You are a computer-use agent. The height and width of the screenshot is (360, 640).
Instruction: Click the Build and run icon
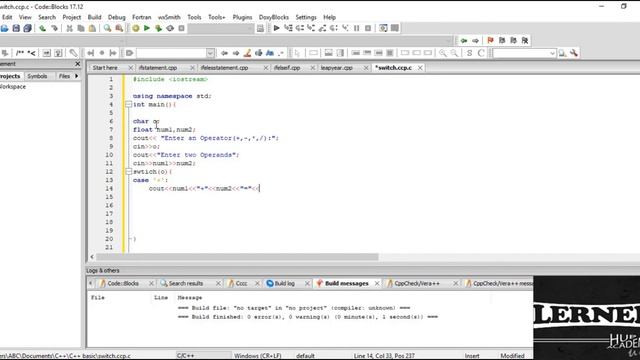click(x=158, y=28)
